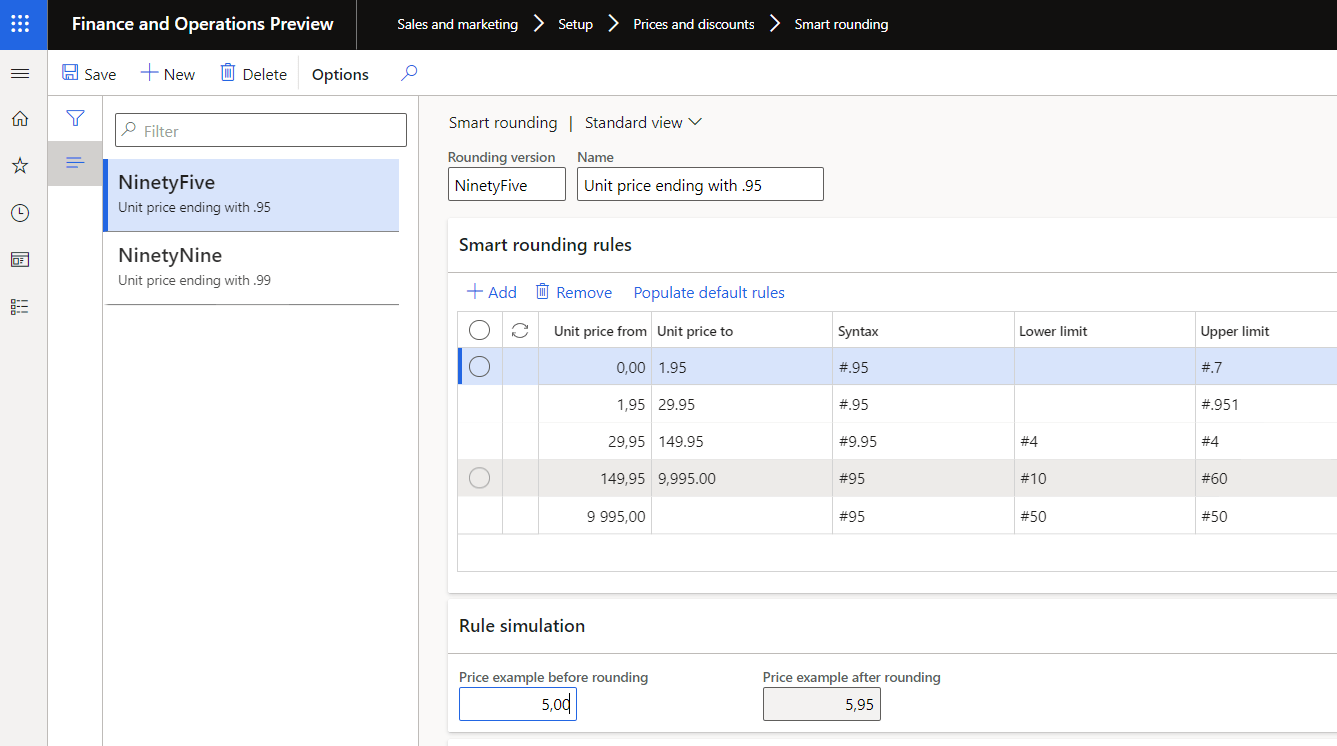Toggle select-all circle in grid header
This screenshot has width=1337, height=746.
pyautogui.click(x=480, y=330)
